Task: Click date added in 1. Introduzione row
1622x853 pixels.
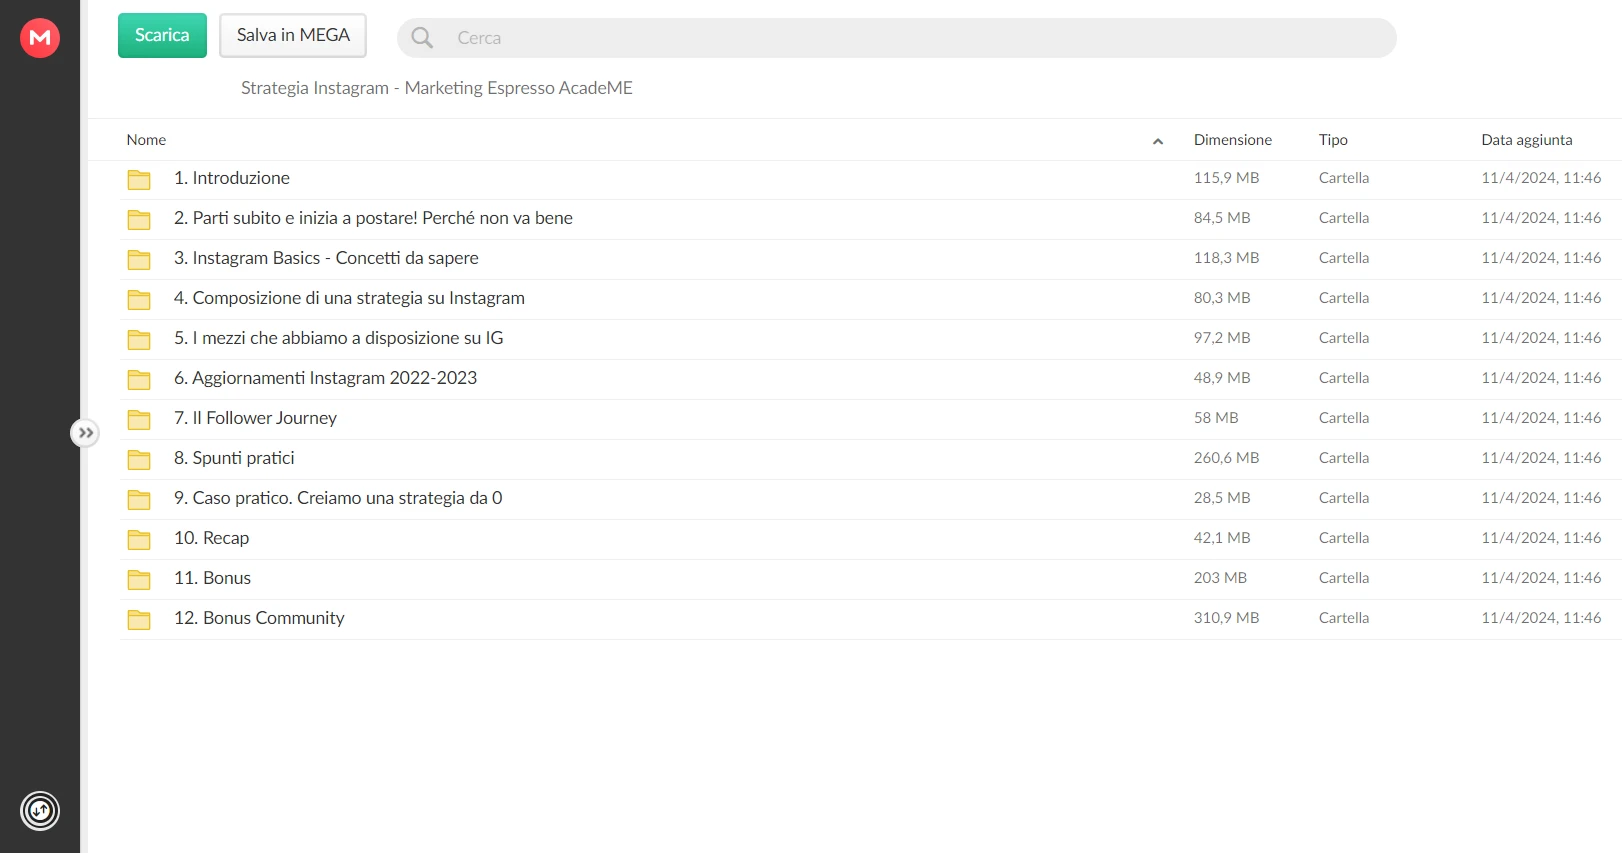Action: point(1541,178)
